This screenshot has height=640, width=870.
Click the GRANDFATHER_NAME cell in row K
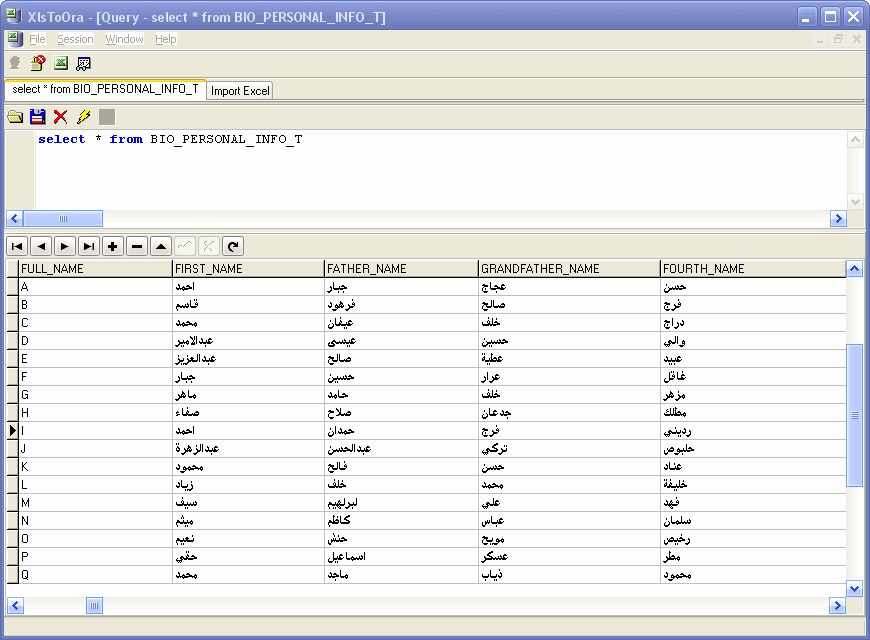click(x=569, y=466)
